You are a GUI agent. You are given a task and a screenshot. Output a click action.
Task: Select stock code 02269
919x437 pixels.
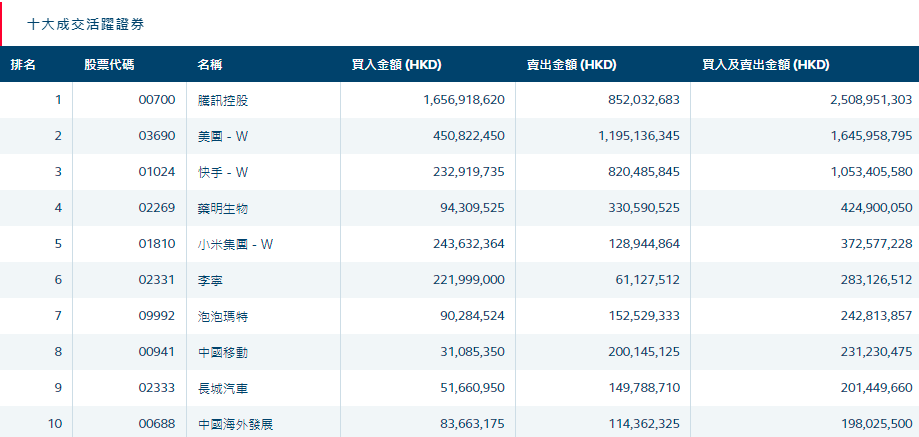tap(157, 208)
